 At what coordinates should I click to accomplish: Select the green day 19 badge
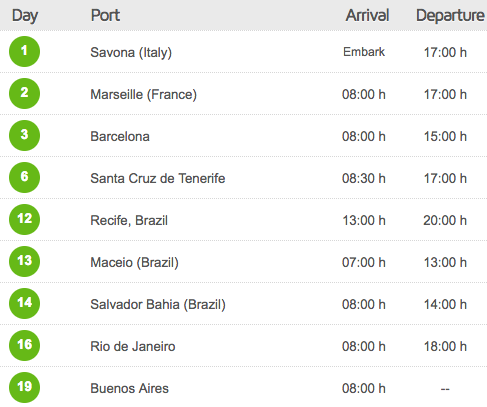tap(24, 387)
